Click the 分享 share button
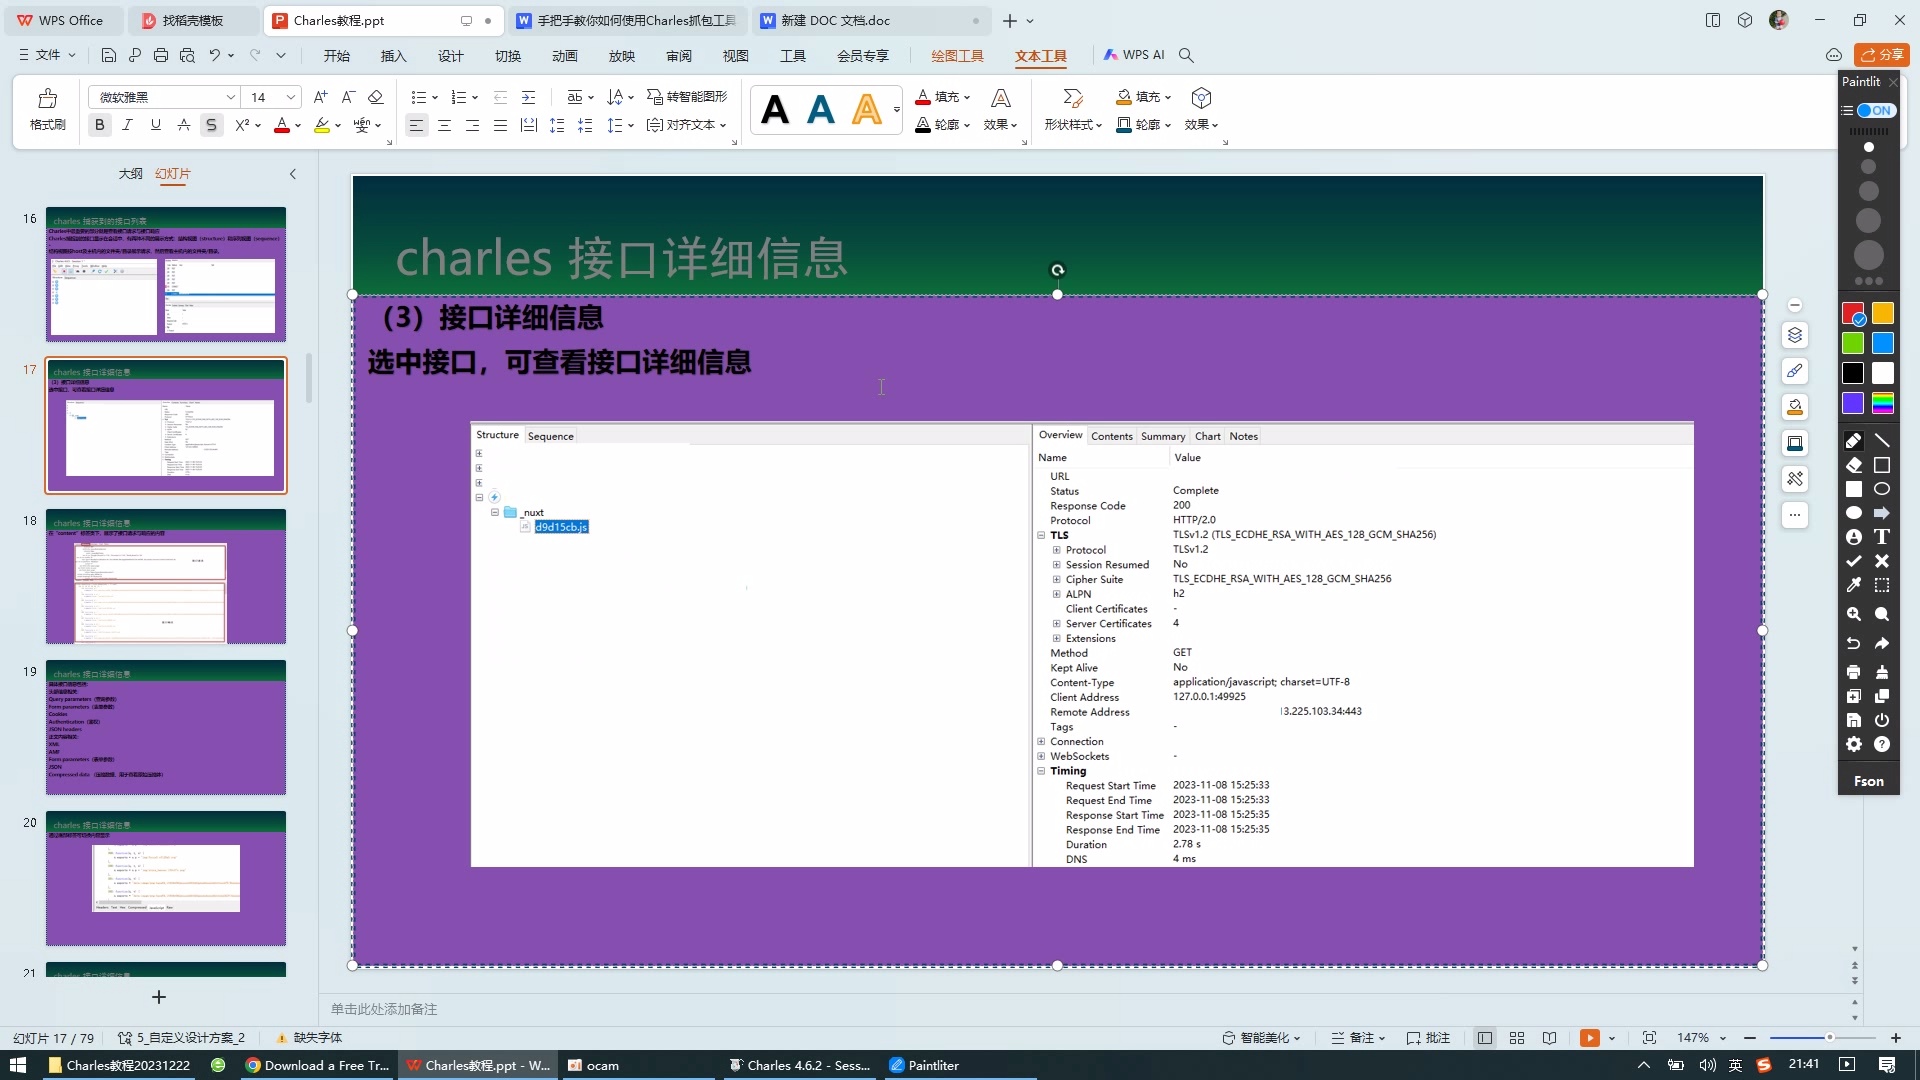The image size is (1920, 1080). pyautogui.click(x=1880, y=55)
